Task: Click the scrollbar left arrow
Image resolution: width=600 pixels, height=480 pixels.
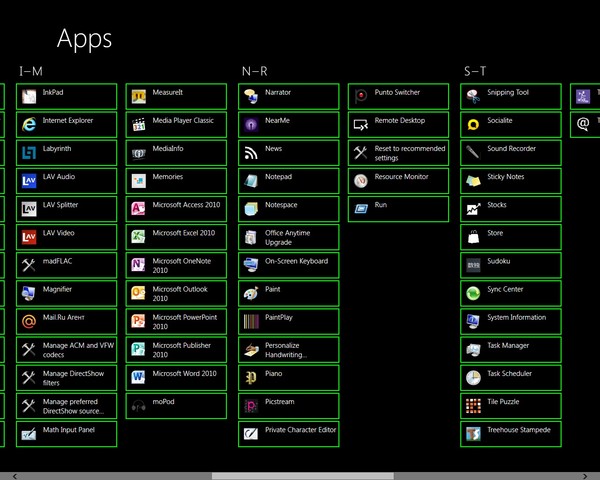Action: coord(15,476)
